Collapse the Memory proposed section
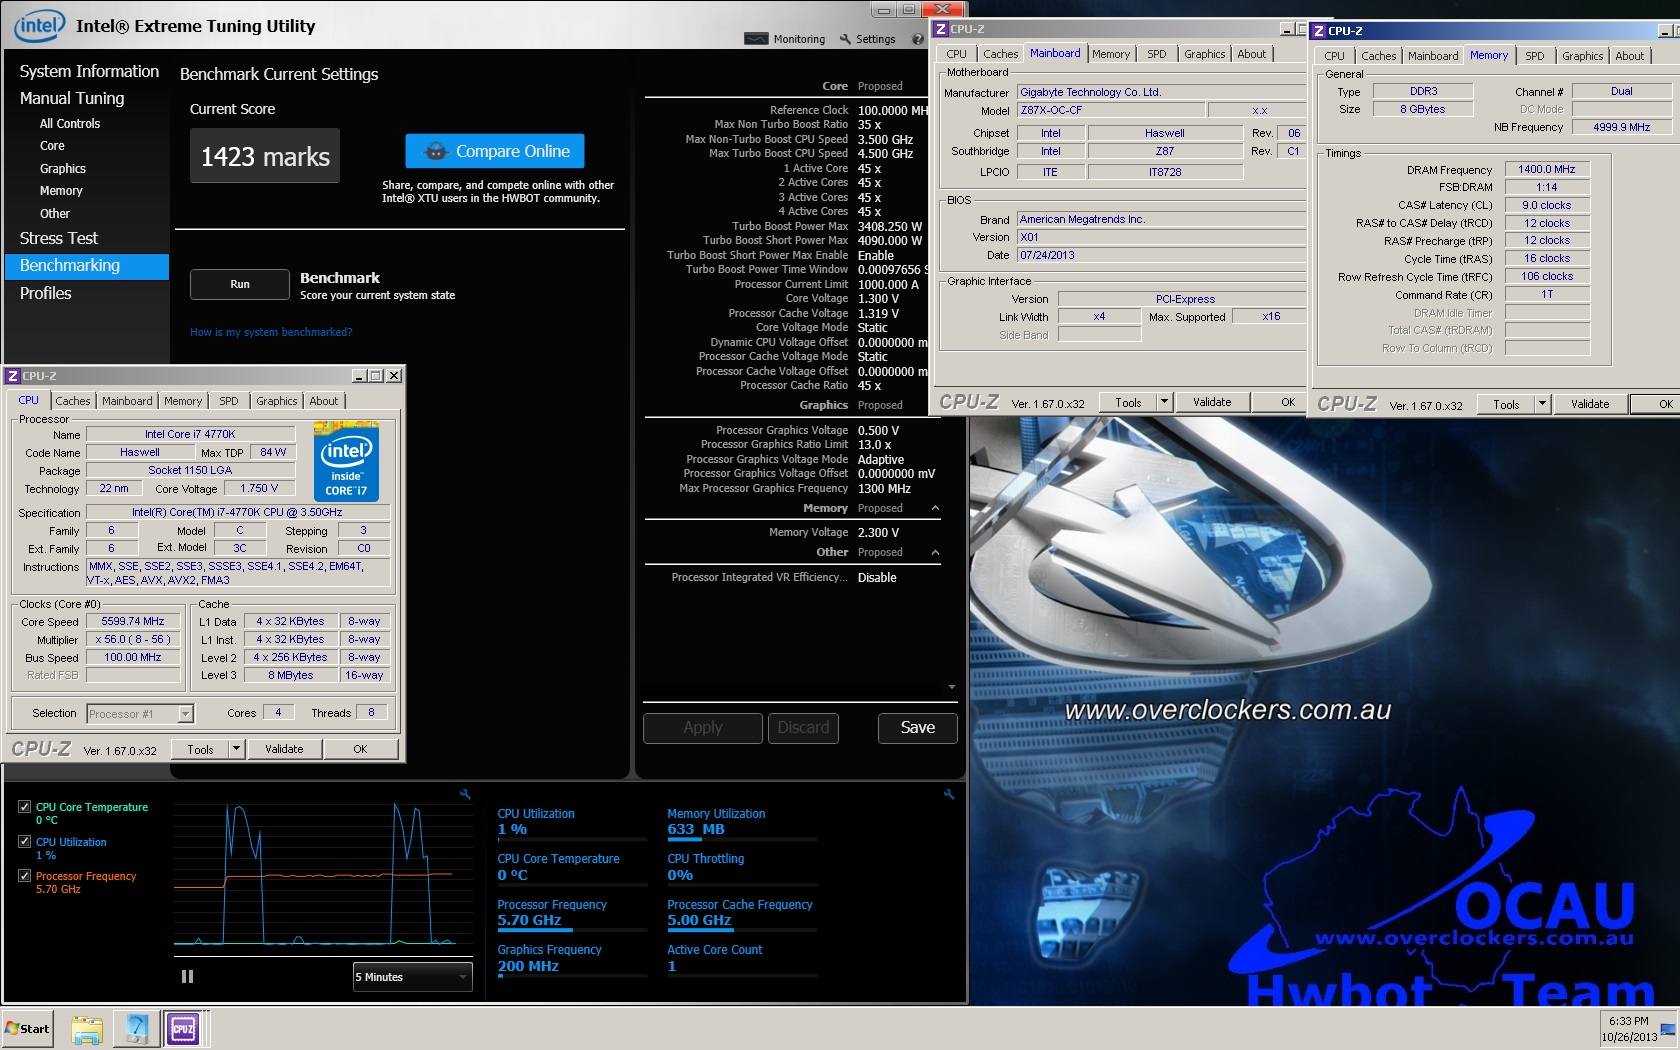The width and height of the screenshot is (1680, 1050). tap(935, 508)
